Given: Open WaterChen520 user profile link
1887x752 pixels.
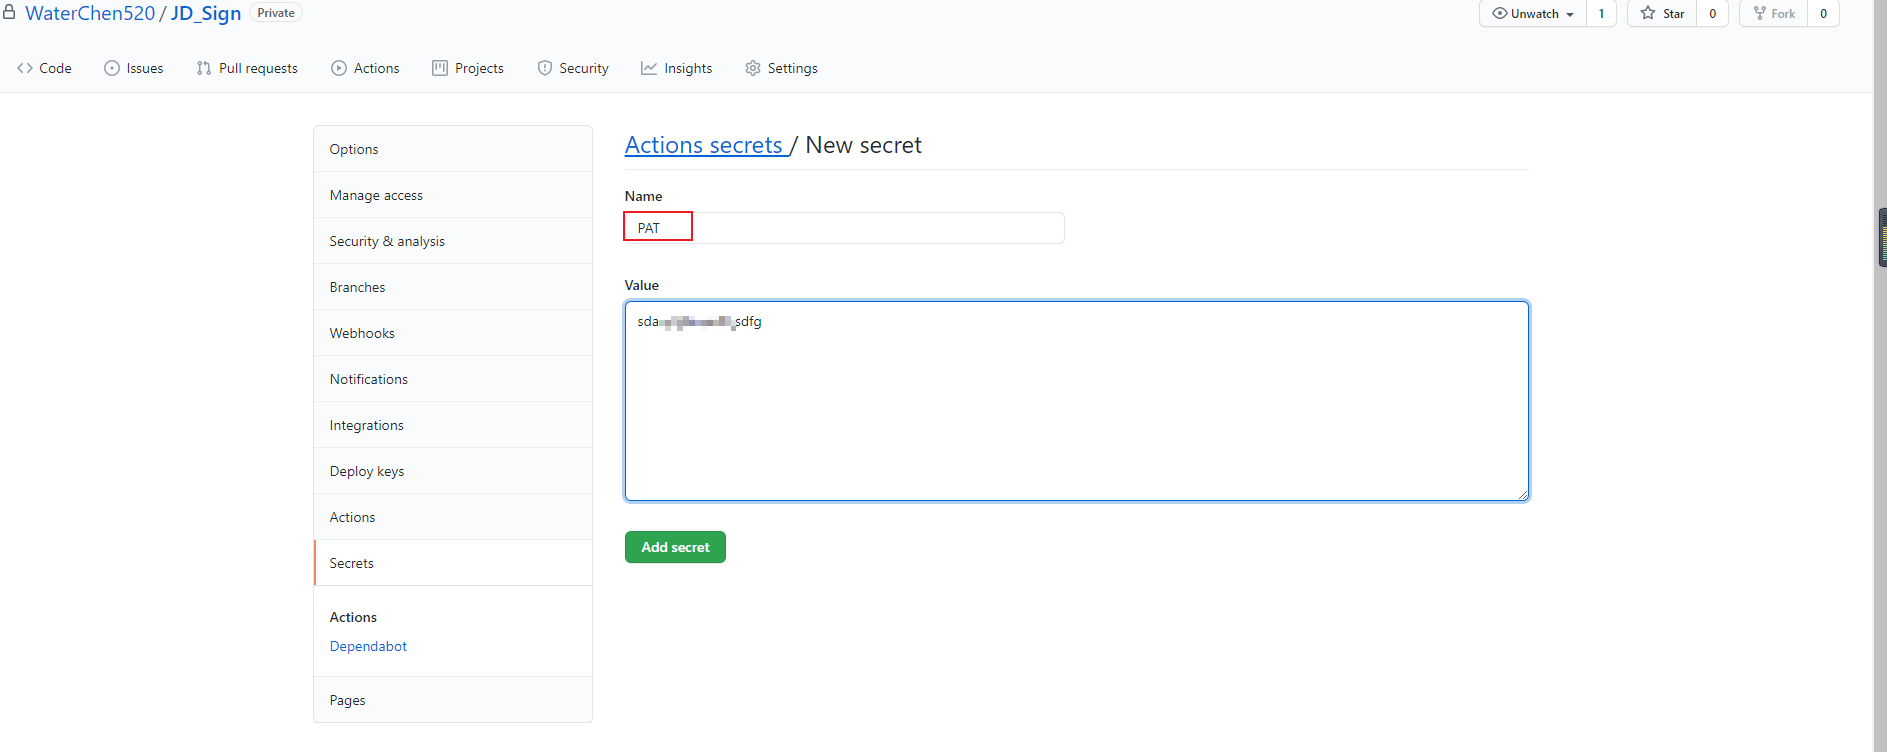Looking at the screenshot, I should [90, 13].
